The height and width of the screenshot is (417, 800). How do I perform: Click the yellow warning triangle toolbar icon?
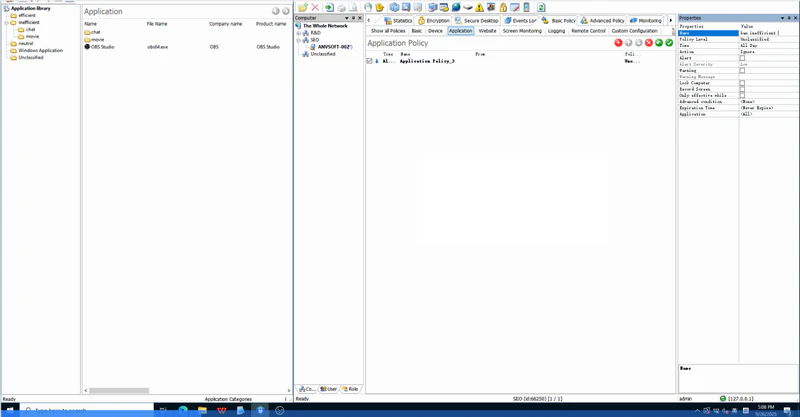click(x=479, y=7)
